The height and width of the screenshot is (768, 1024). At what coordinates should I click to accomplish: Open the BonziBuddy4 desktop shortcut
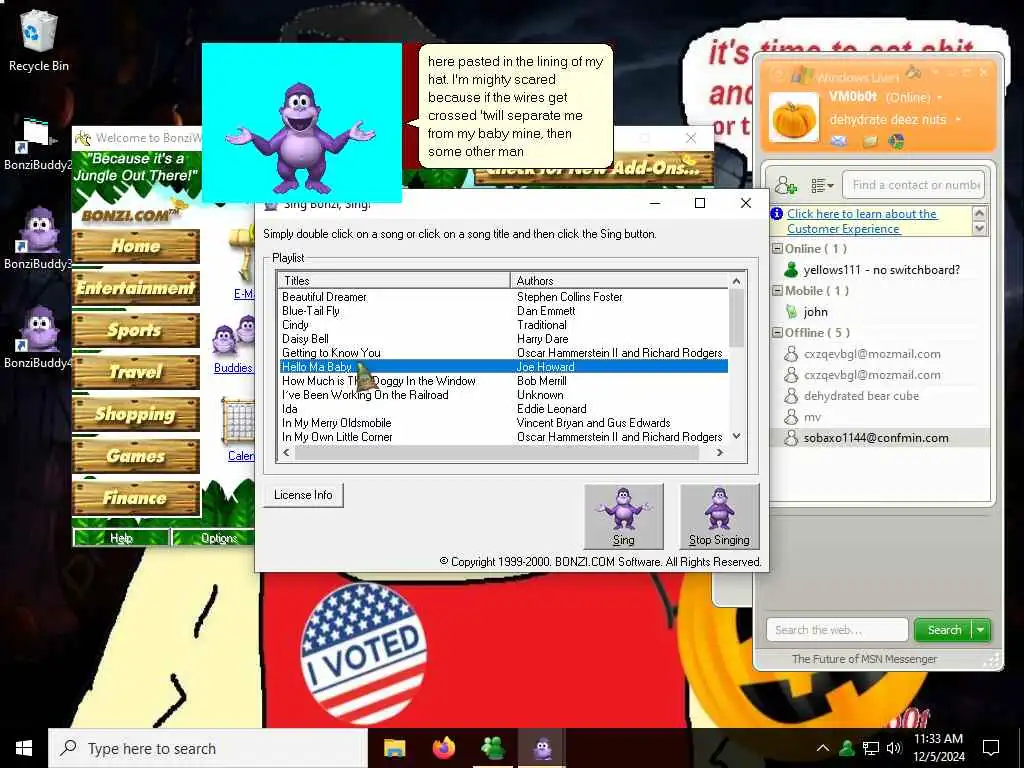(39, 337)
